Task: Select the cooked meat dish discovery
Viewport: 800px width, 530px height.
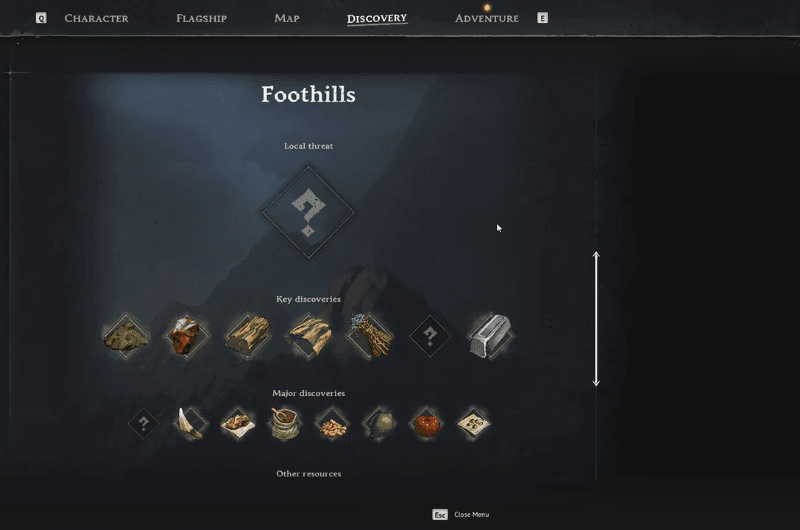Action: point(238,423)
